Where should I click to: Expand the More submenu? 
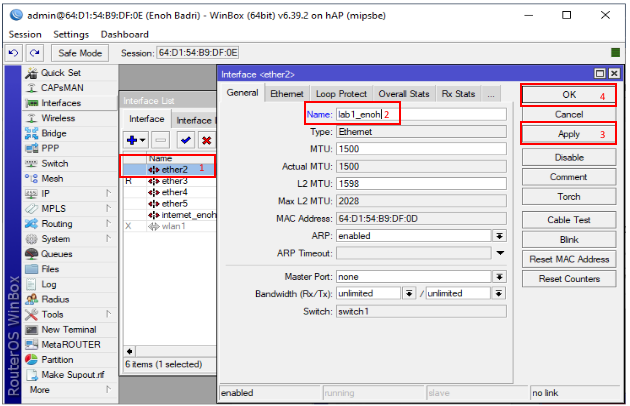point(108,390)
